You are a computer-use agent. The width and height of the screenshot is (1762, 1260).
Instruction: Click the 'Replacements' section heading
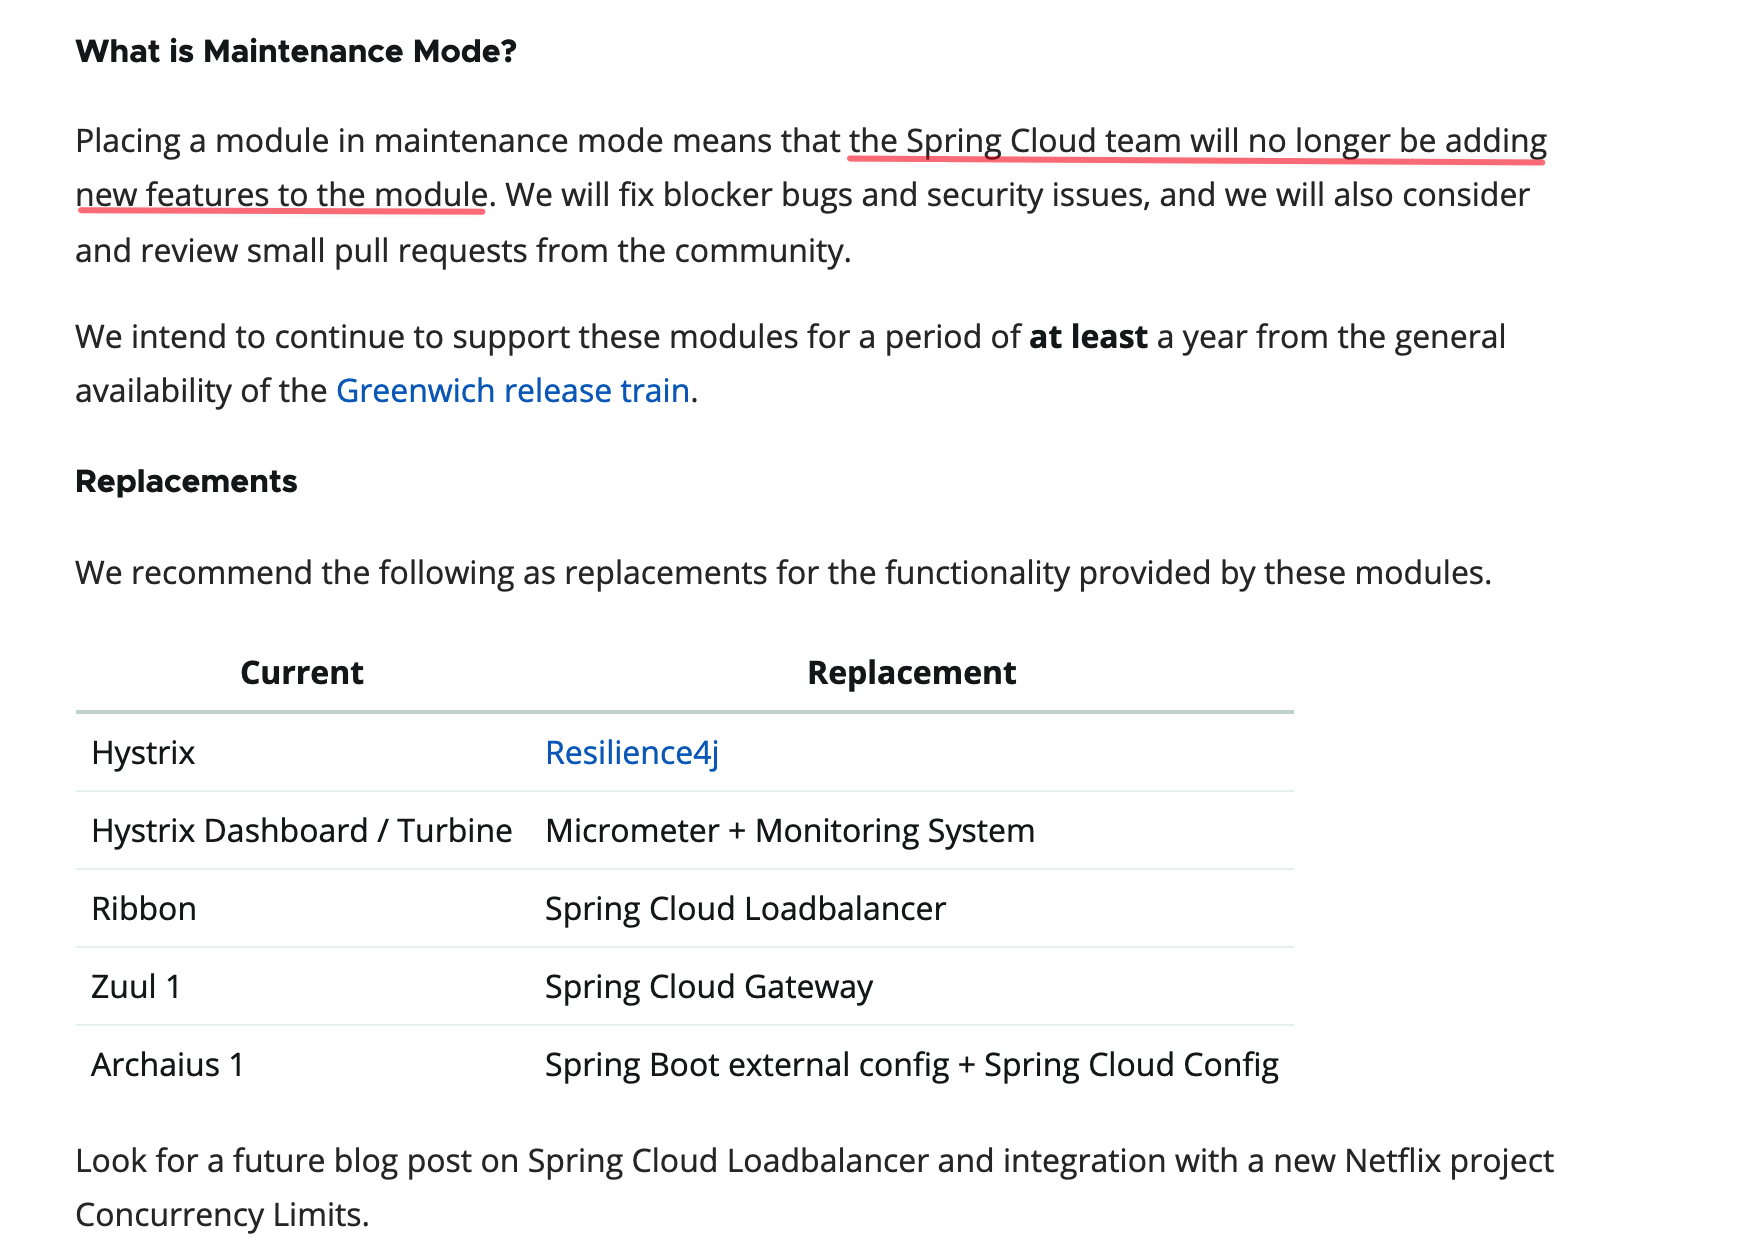click(187, 482)
